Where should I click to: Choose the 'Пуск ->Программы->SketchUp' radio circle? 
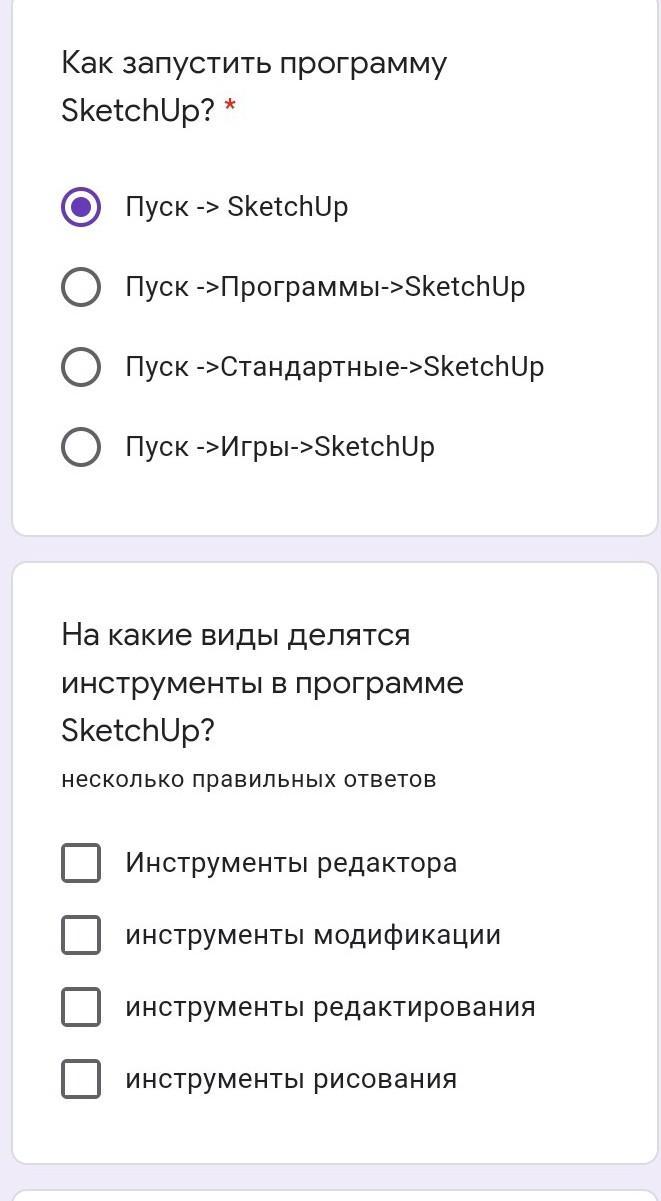tap(81, 287)
